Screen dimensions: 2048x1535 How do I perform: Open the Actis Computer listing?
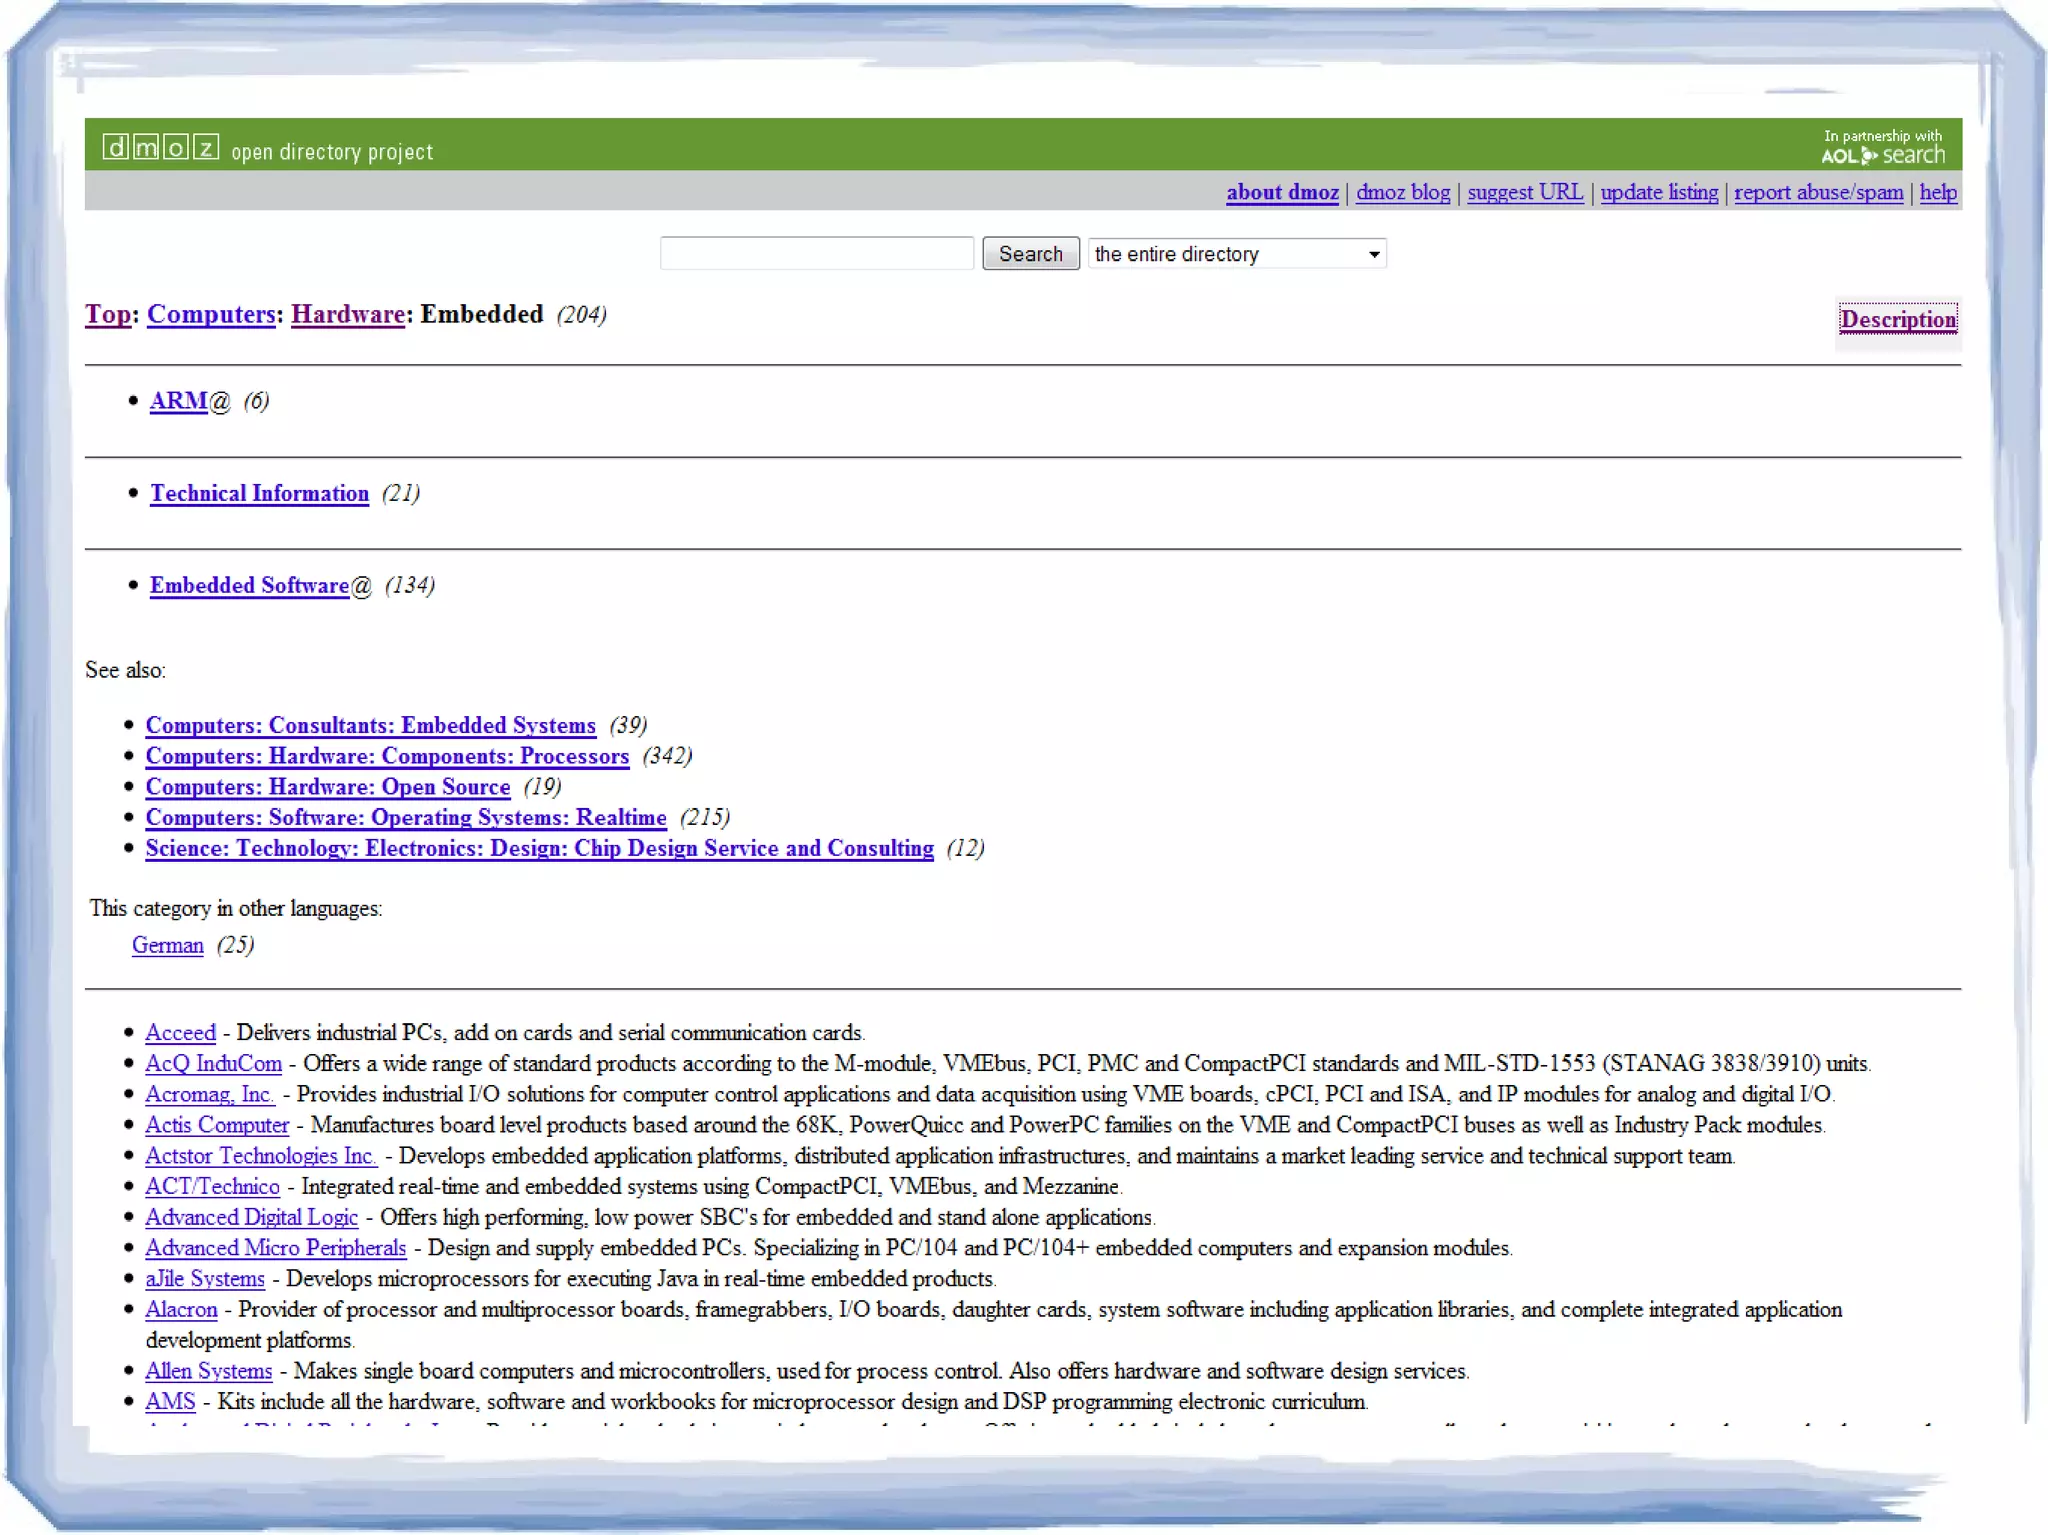point(217,1125)
